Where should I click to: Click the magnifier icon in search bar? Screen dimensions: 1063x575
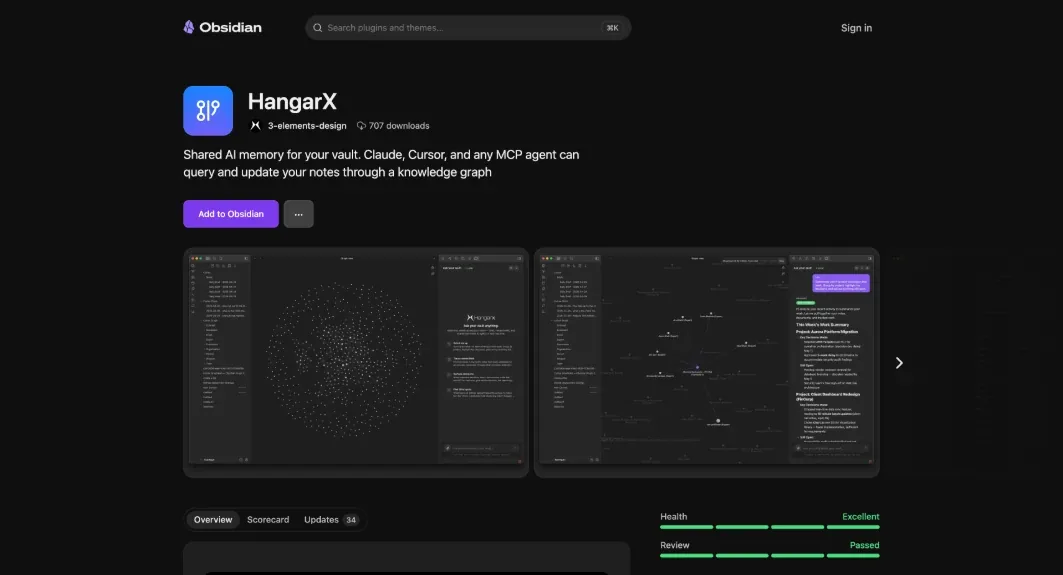(x=317, y=28)
